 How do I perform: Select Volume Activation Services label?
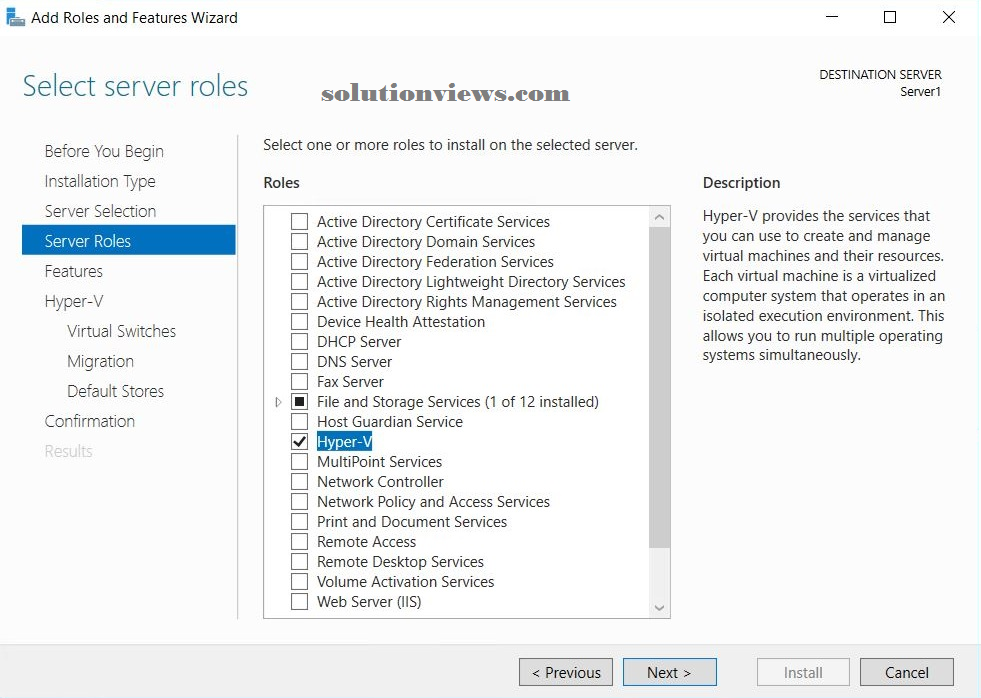pos(405,582)
